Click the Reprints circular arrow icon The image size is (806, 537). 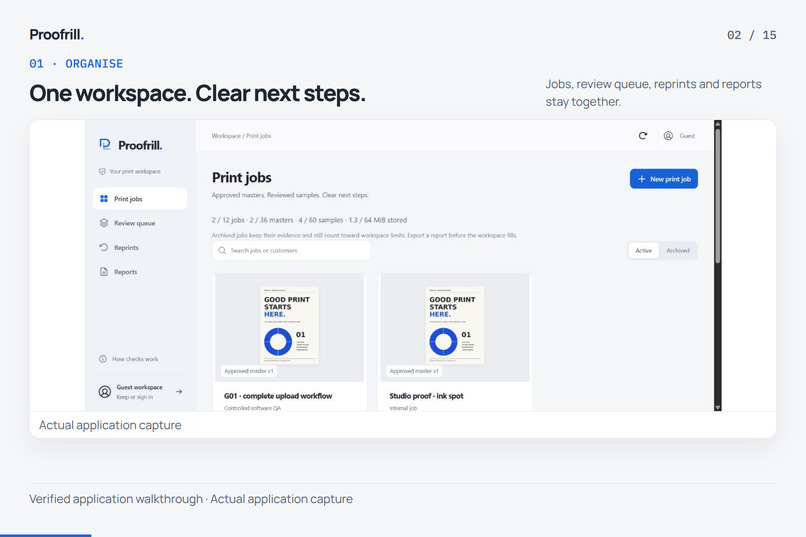[104, 247]
